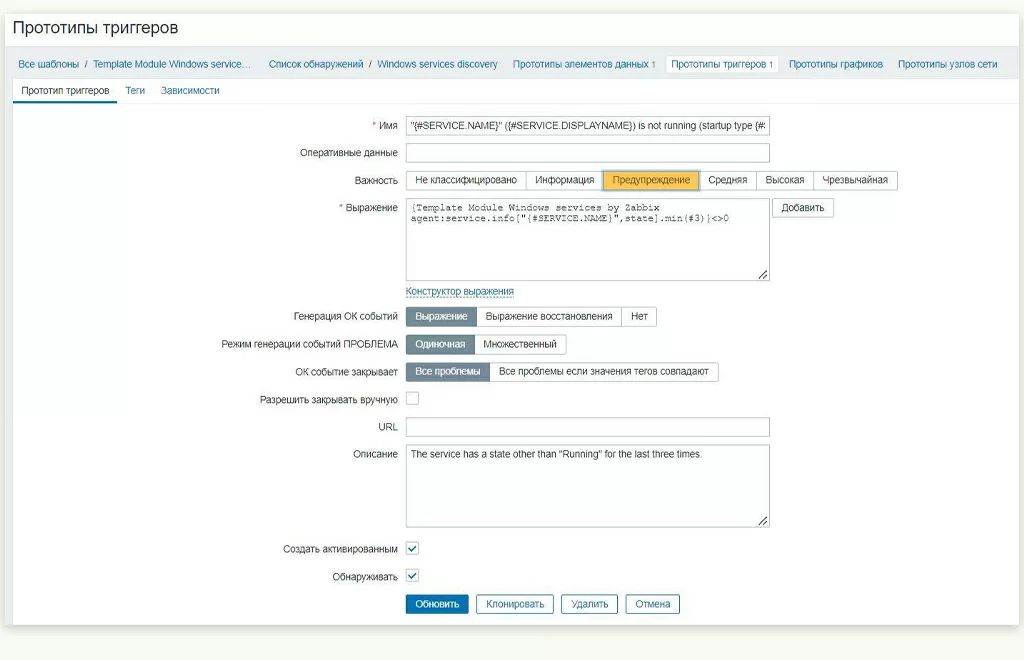Select 'Все проблемы если значения тегов совпадают'
Viewport: 1024px width, 660px height.
[x=603, y=372]
